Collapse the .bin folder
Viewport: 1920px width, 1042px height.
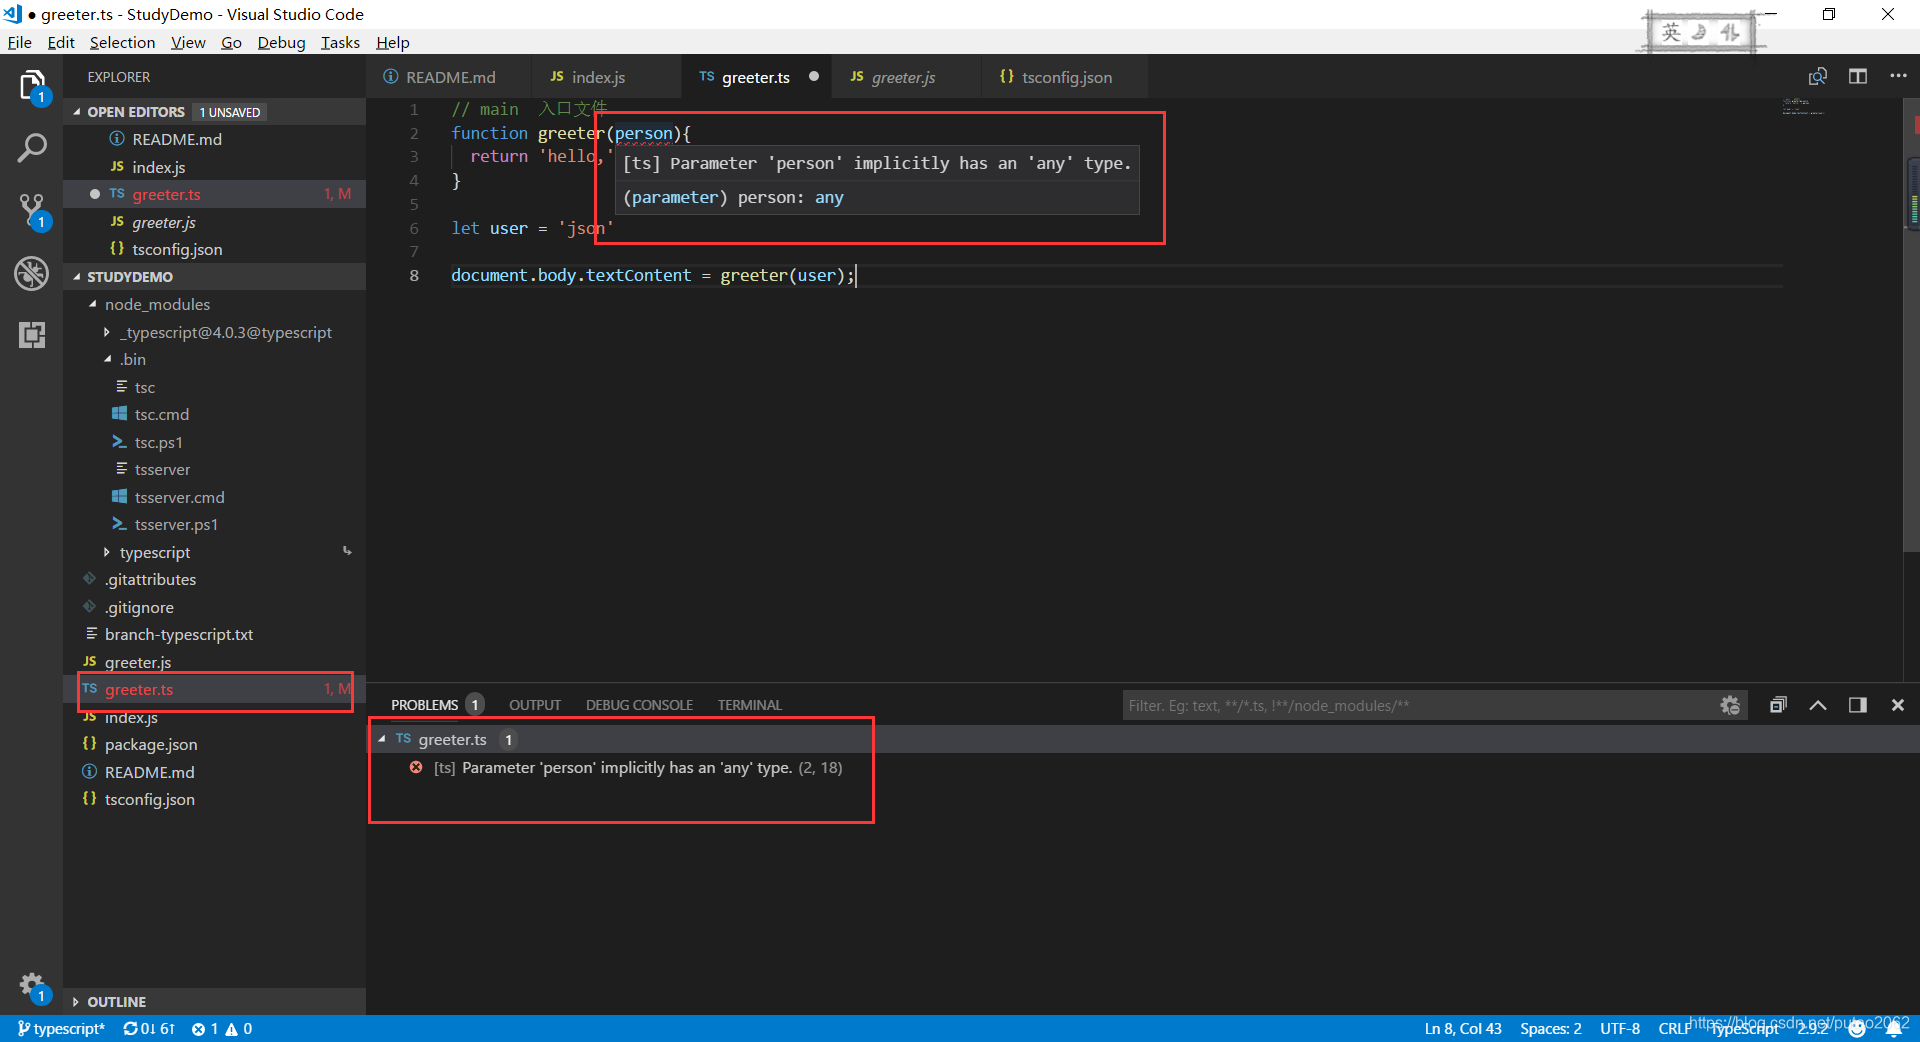click(x=107, y=360)
